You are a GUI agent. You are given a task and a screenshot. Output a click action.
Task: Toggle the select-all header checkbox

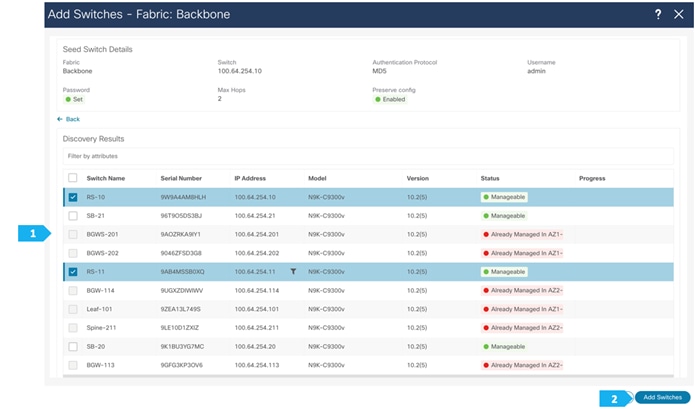73,178
